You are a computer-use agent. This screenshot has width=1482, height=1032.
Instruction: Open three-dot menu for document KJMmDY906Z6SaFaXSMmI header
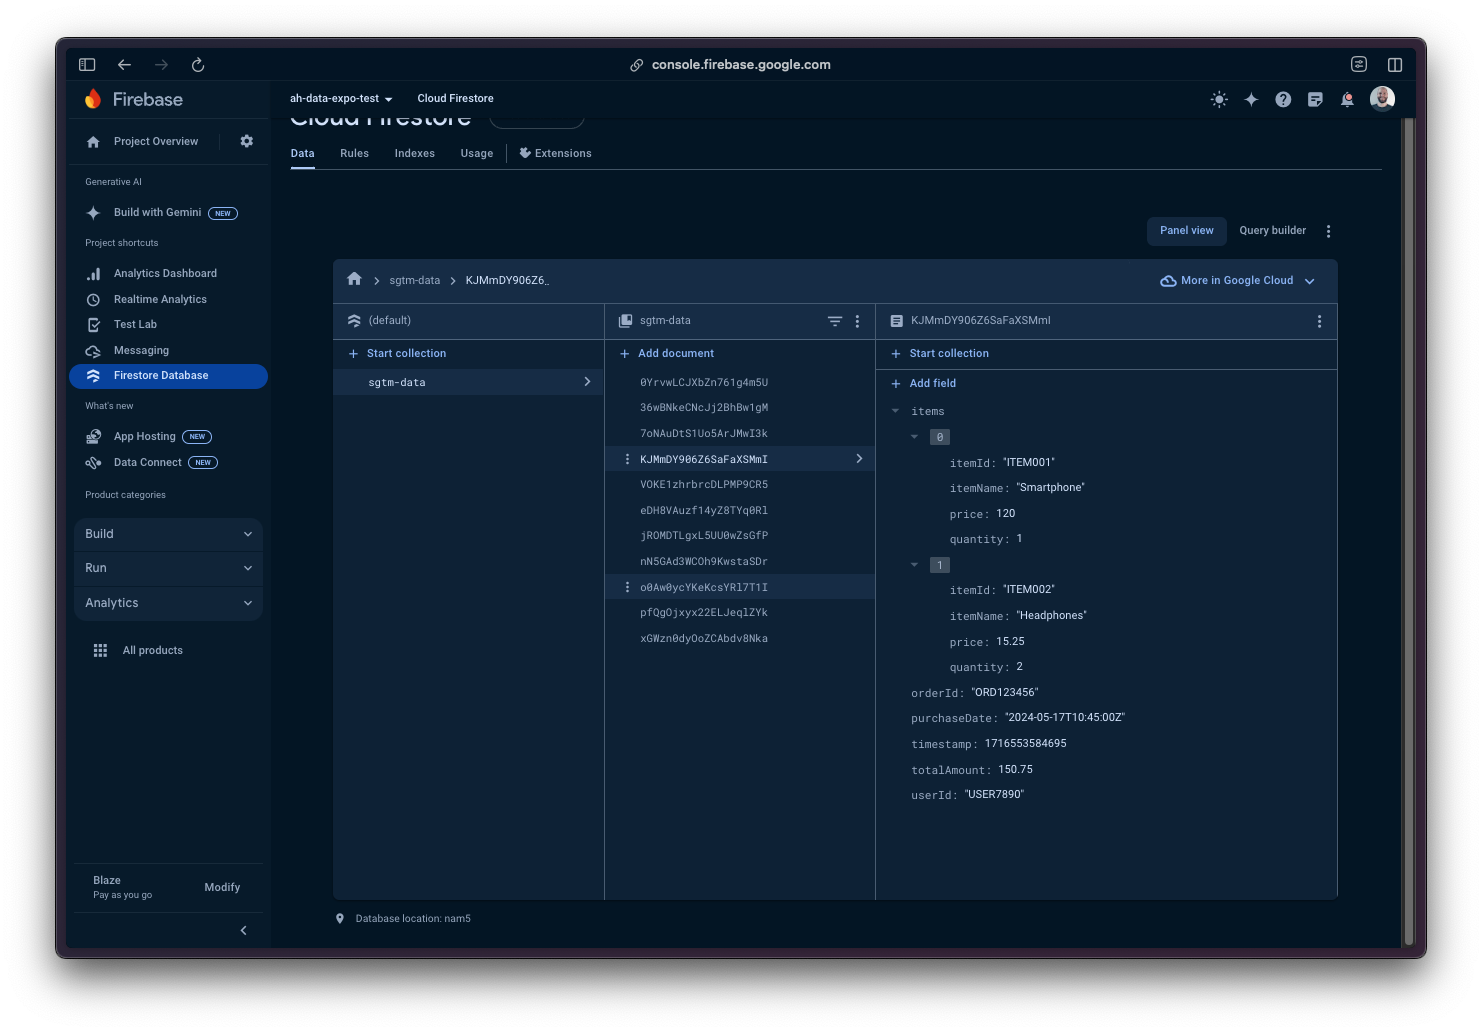(1319, 321)
